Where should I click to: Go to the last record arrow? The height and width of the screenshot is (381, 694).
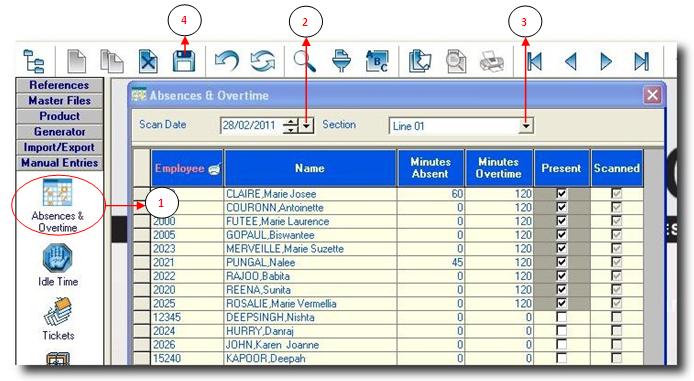coord(641,61)
